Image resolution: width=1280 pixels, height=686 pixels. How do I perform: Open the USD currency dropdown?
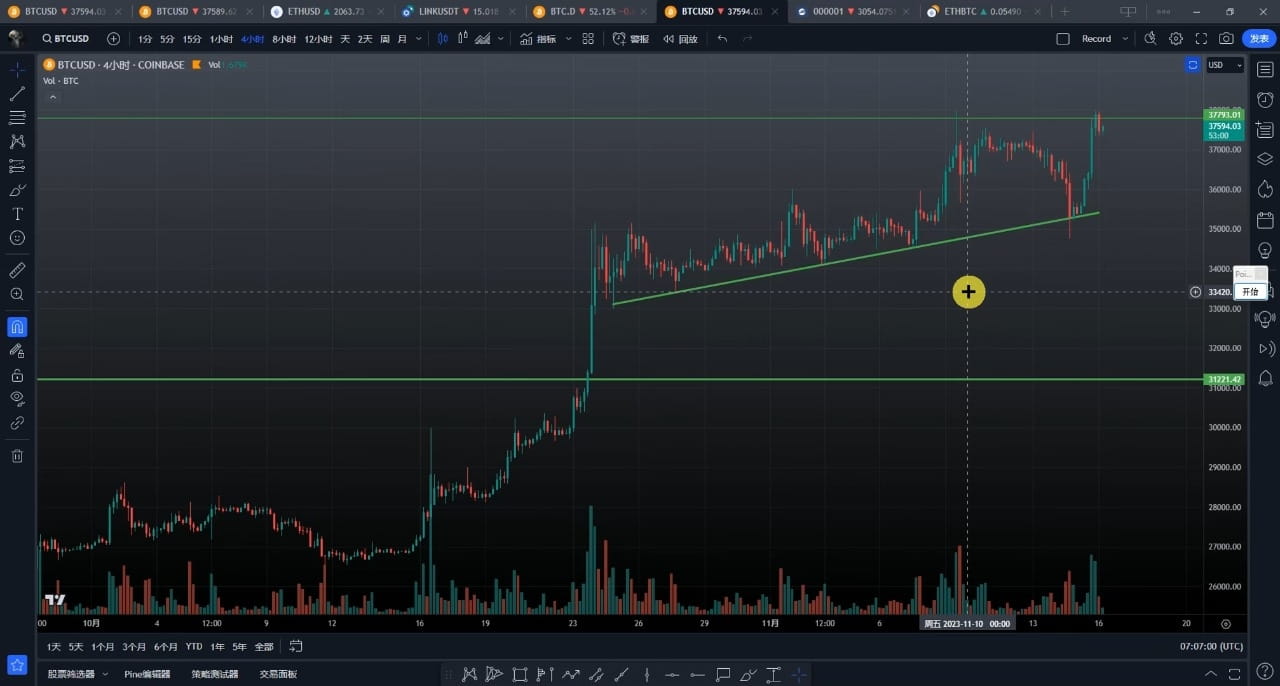click(x=1225, y=65)
